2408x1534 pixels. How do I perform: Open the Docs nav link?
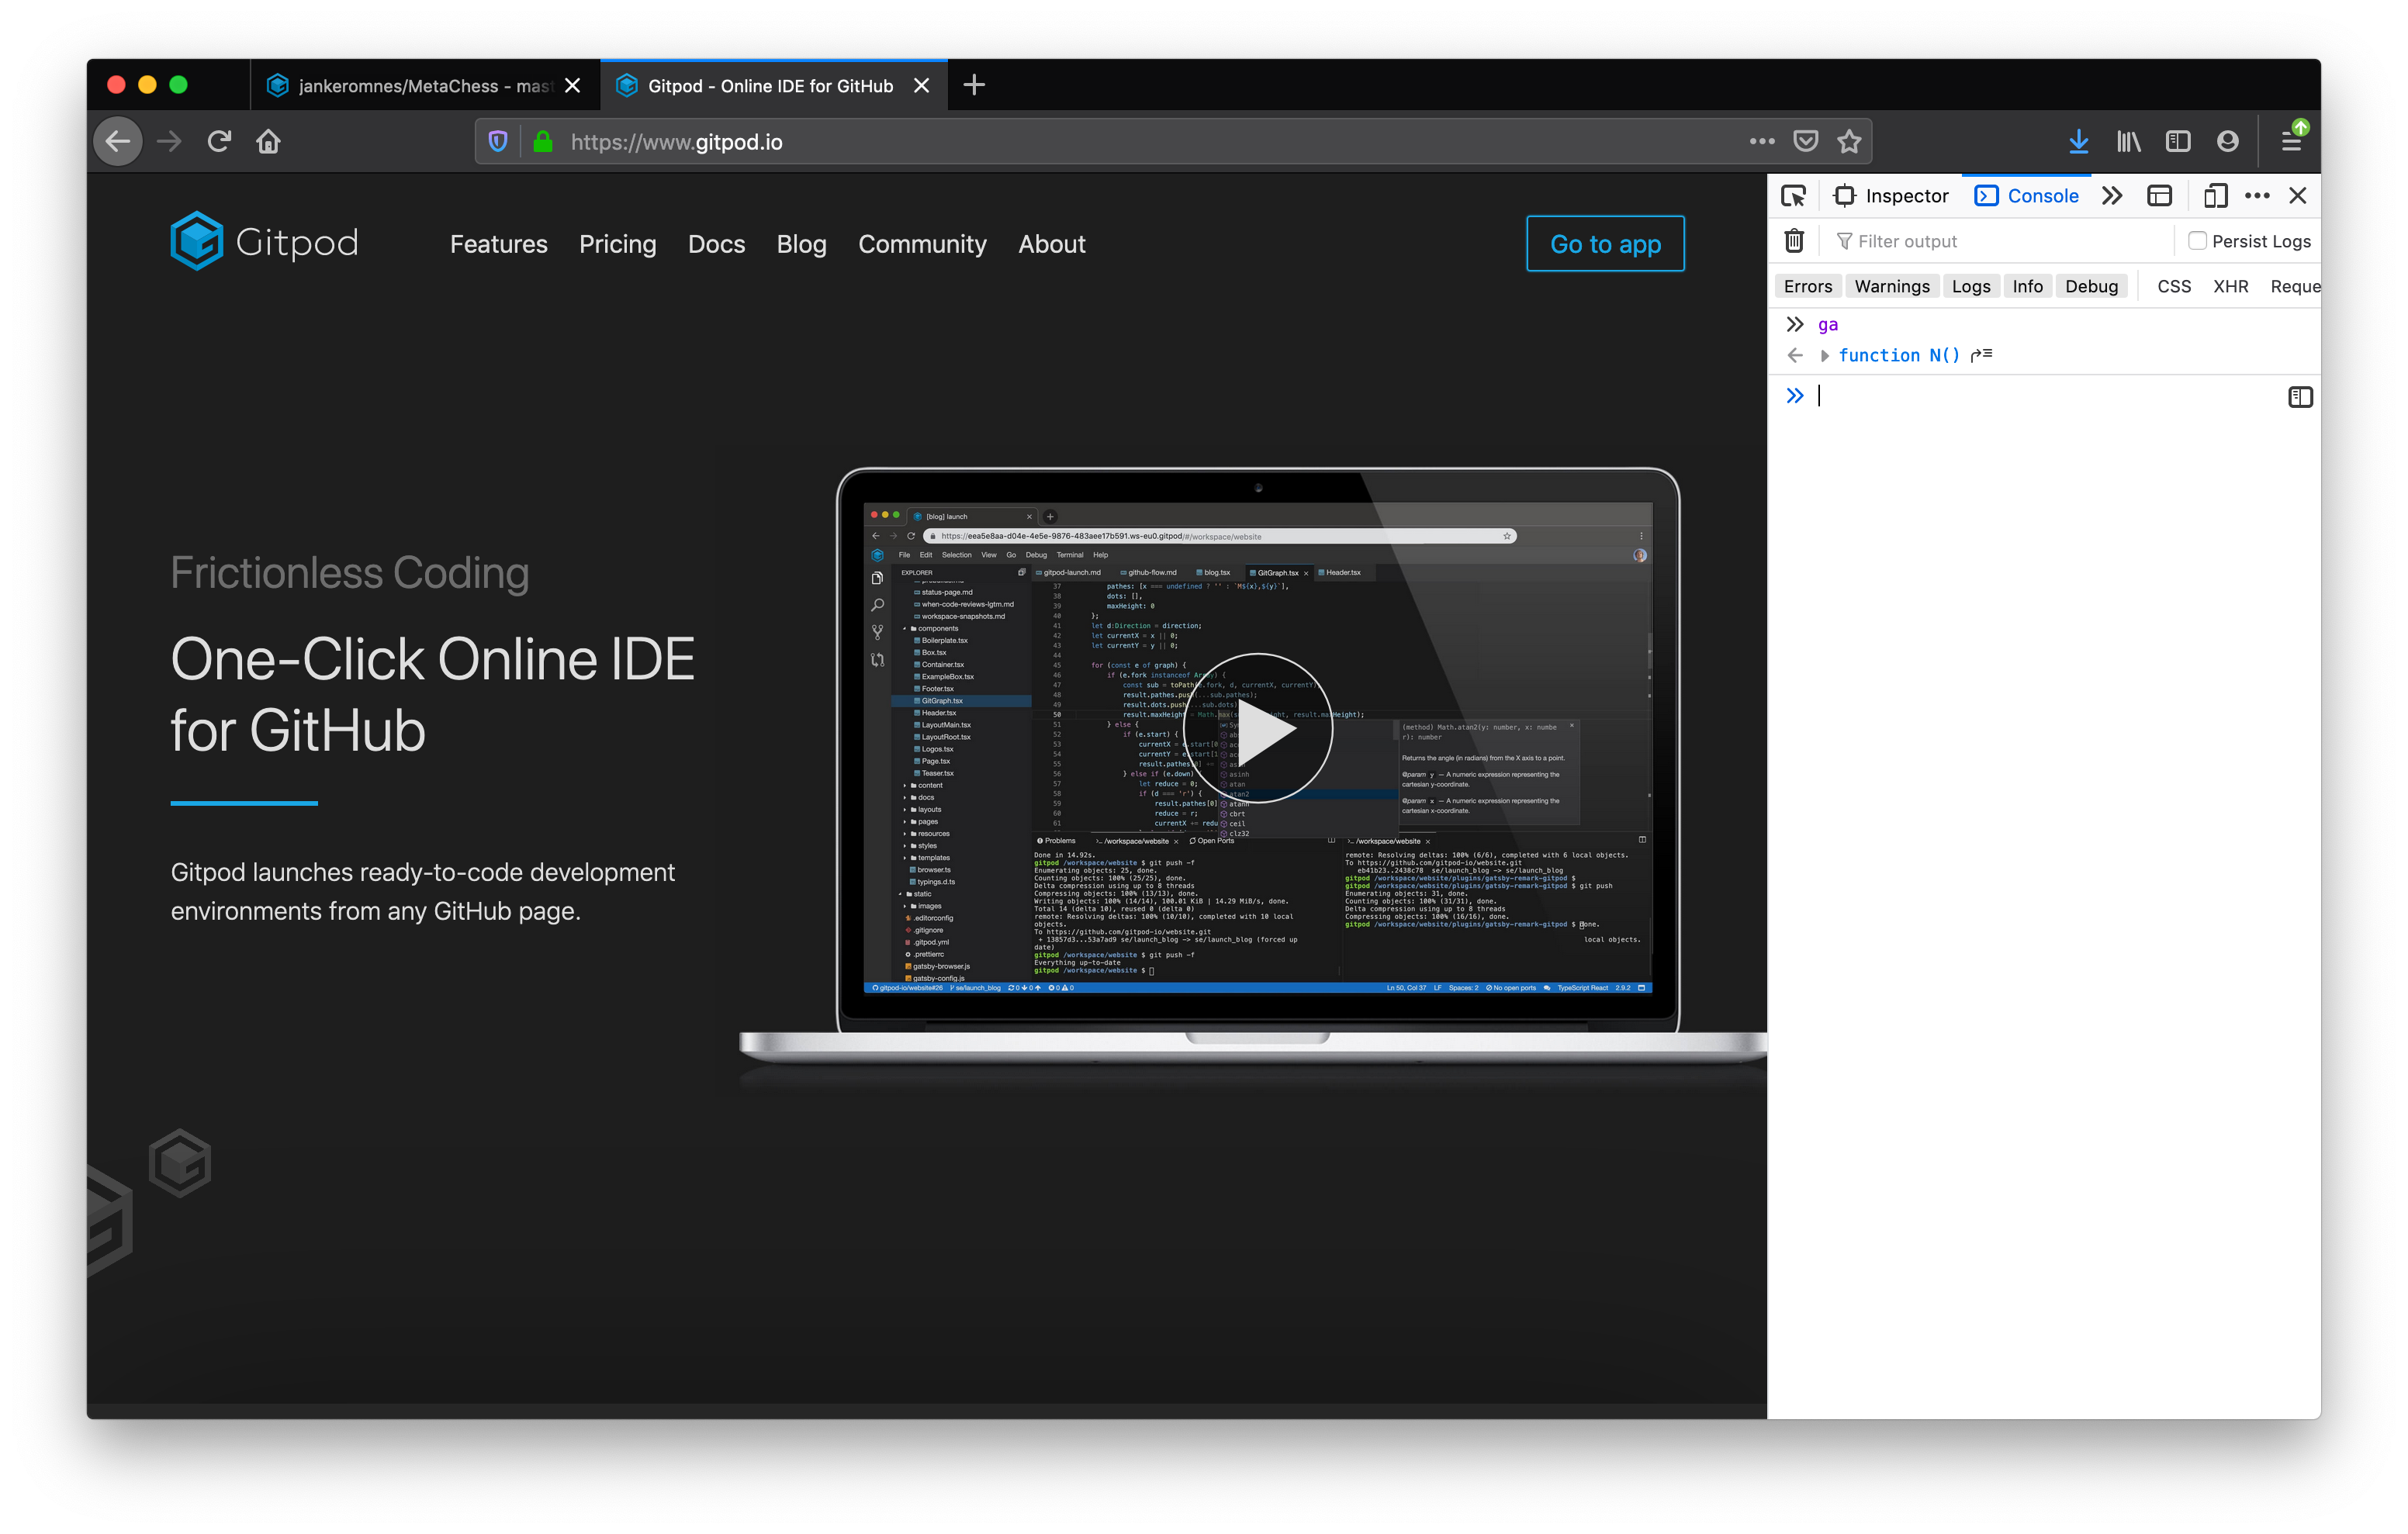coord(716,244)
